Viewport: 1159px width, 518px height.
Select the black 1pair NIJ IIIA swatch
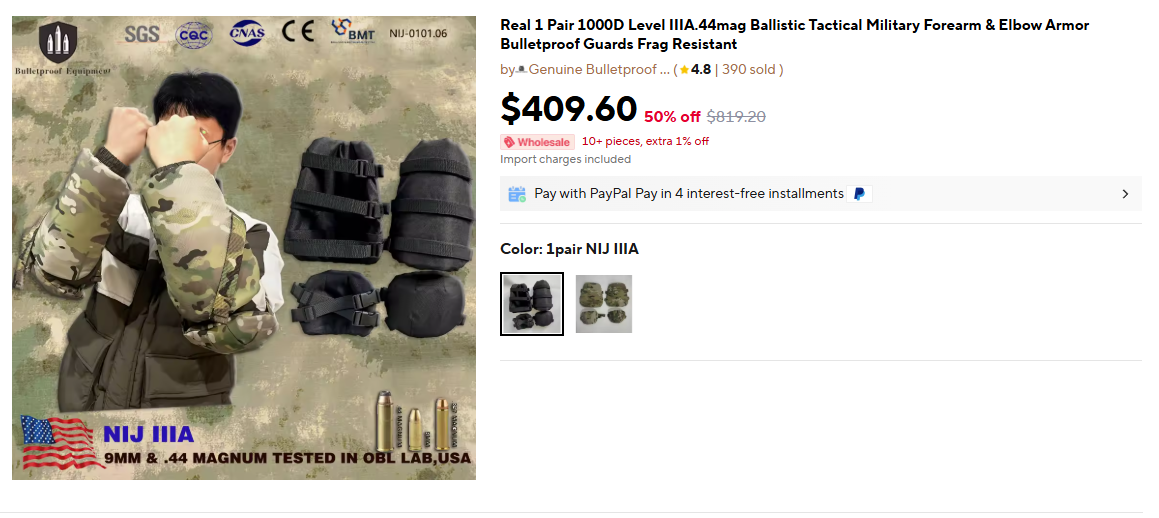click(x=532, y=304)
